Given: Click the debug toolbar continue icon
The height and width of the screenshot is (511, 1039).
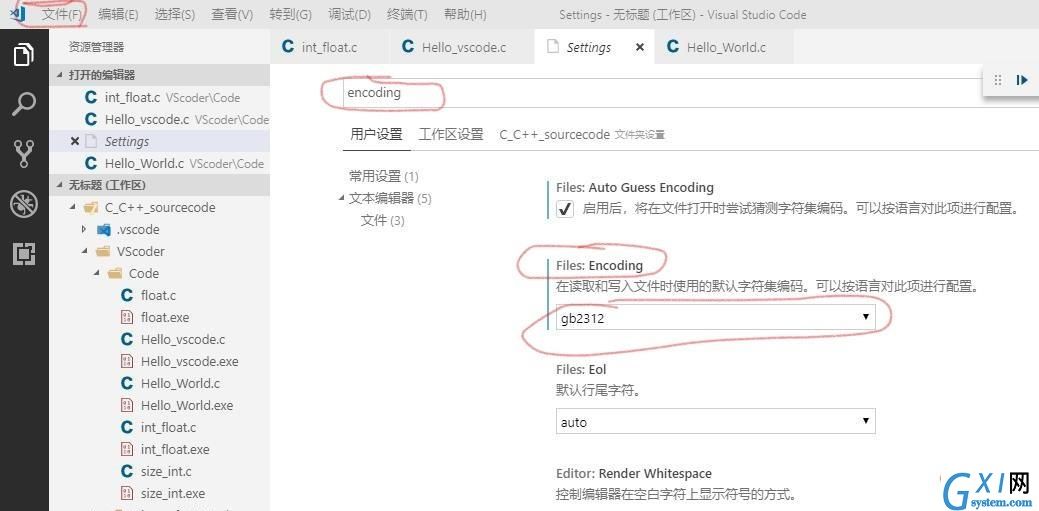Looking at the screenshot, I should (1021, 80).
